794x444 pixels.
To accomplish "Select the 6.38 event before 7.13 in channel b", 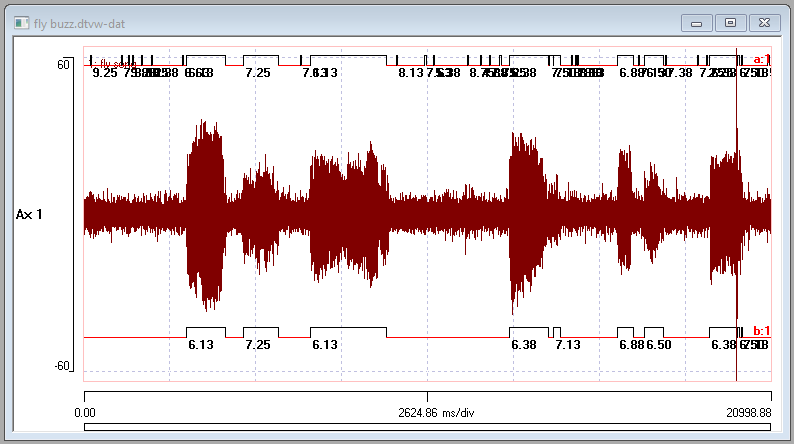I will pos(524,345).
